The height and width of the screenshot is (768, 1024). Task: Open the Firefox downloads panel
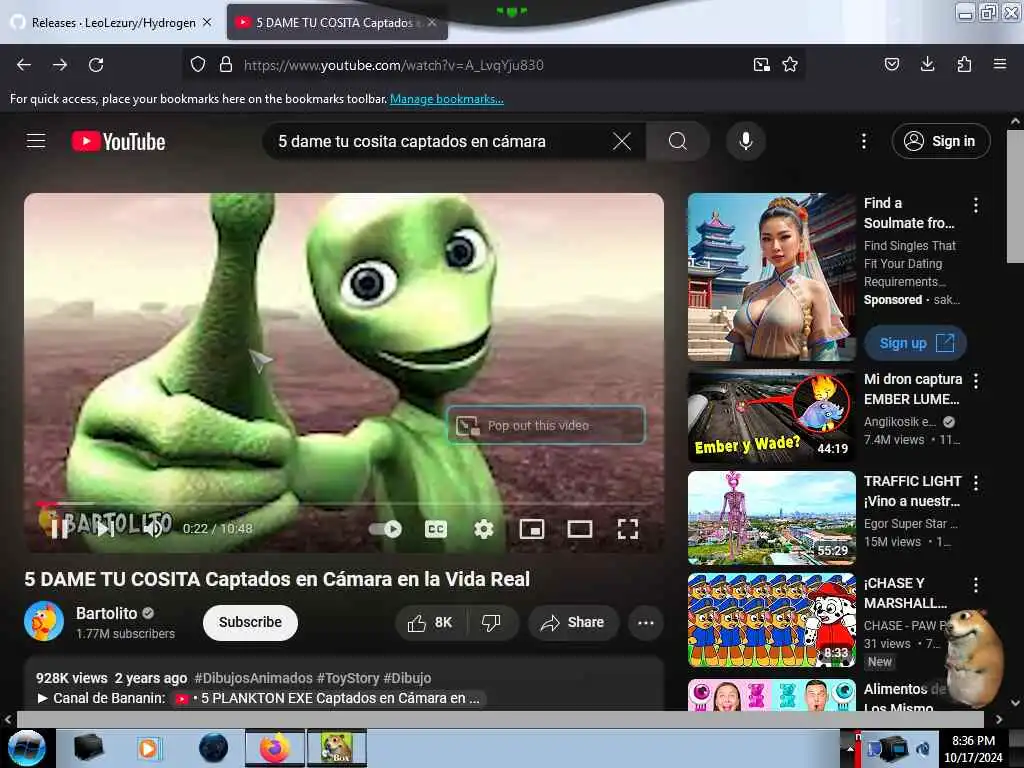click(x=927, y=65)
